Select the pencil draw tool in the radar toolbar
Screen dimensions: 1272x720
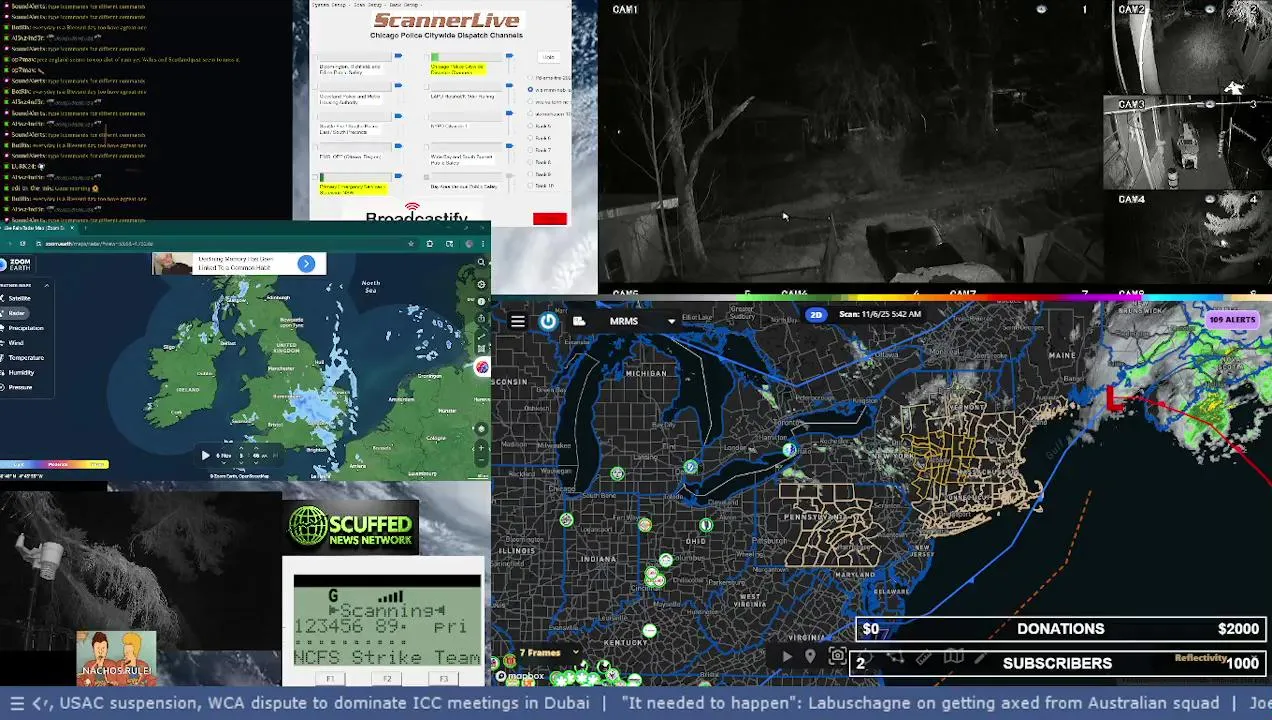pos(980,657)
